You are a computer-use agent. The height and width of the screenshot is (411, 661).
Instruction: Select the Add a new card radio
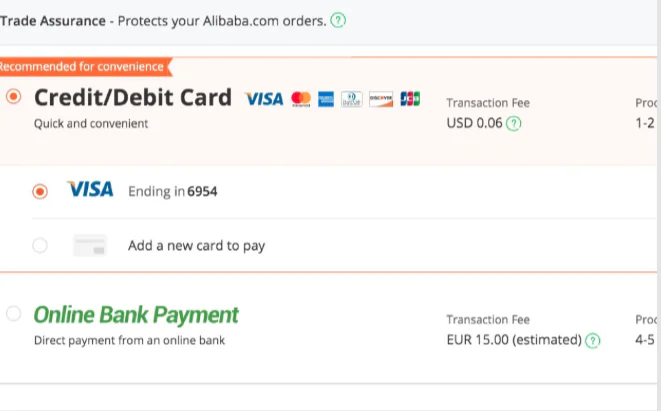click(40, 245)
